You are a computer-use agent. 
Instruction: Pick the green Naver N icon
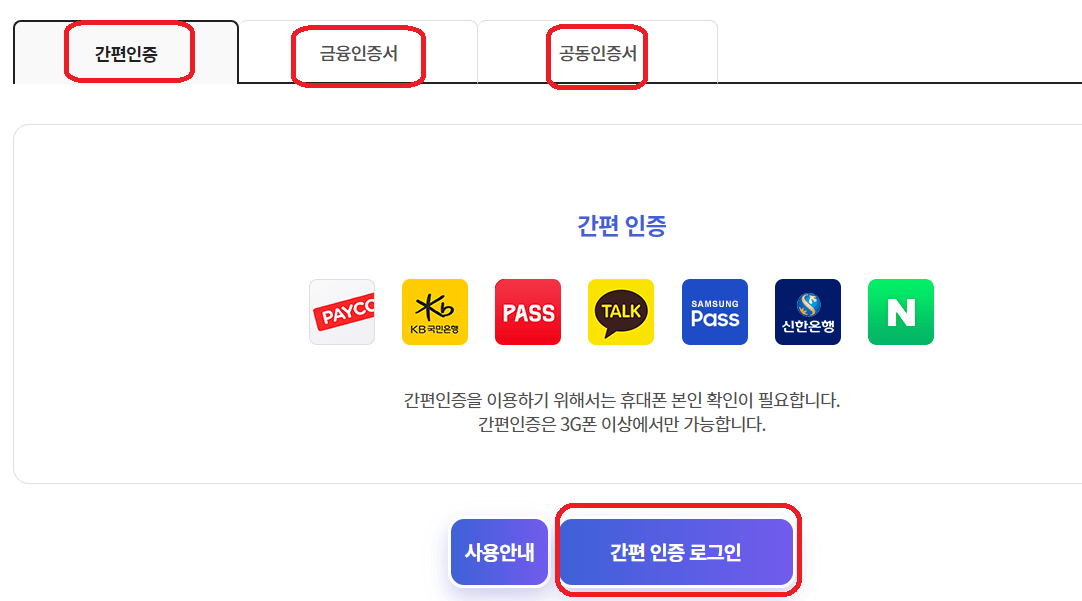(901, 312)
